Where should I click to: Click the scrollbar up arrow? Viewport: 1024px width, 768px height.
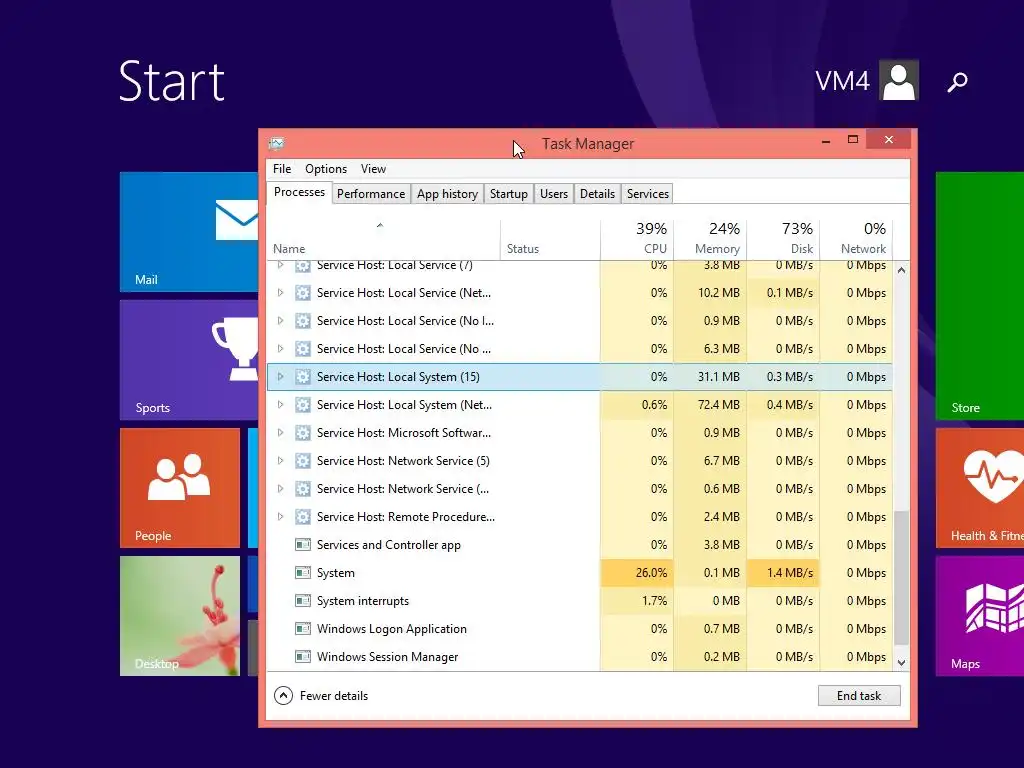[x=901, y=270]
